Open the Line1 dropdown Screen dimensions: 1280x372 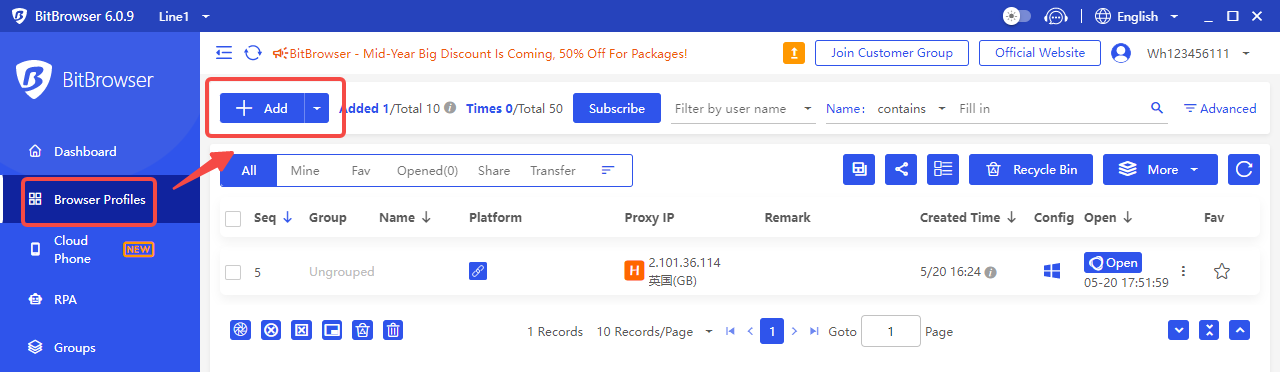coord(184,17)
